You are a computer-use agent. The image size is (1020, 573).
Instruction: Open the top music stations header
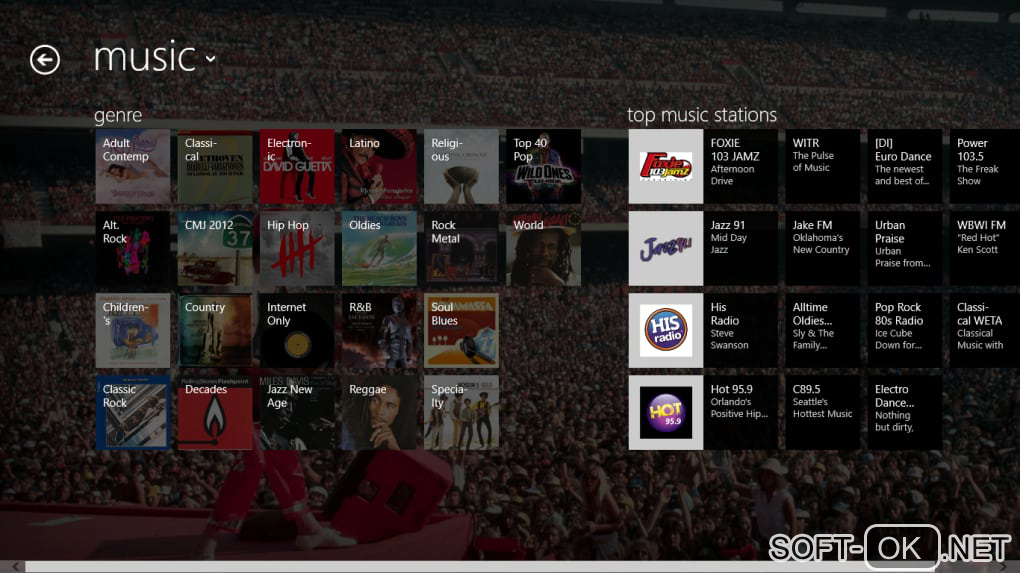point(701,115)
